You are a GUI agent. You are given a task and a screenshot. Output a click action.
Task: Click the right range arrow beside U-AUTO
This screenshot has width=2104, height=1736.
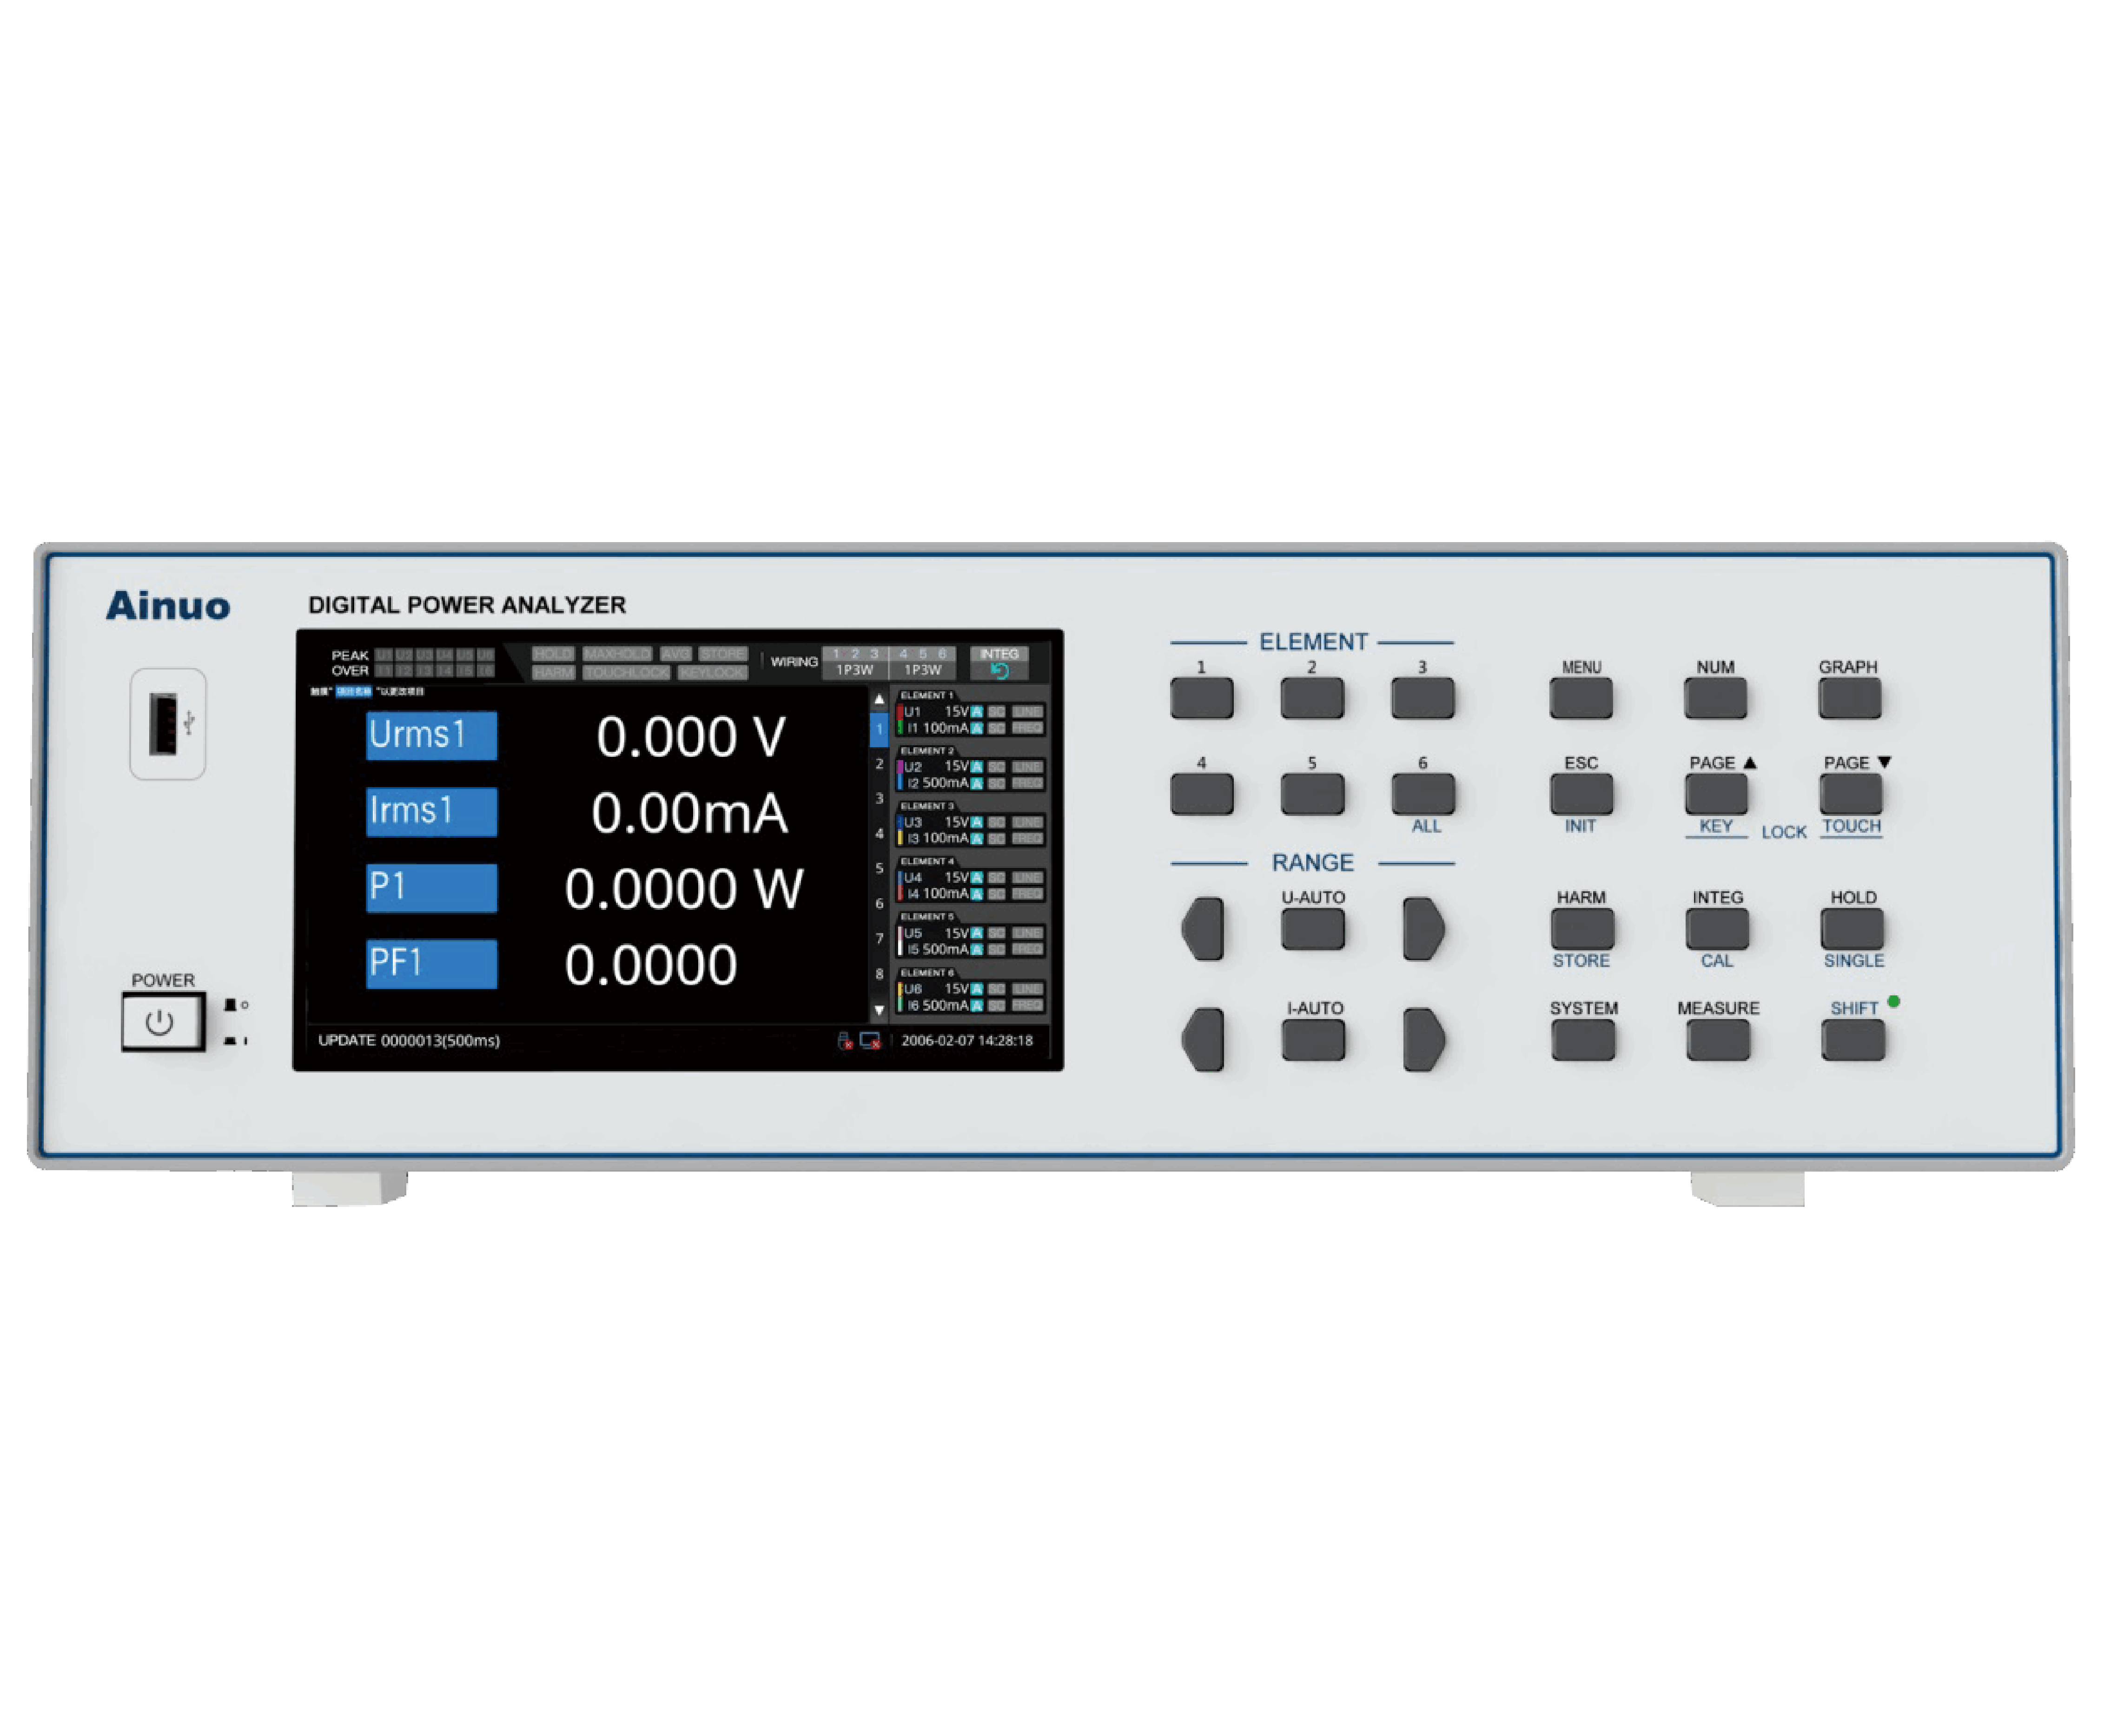pos(1423,928)
